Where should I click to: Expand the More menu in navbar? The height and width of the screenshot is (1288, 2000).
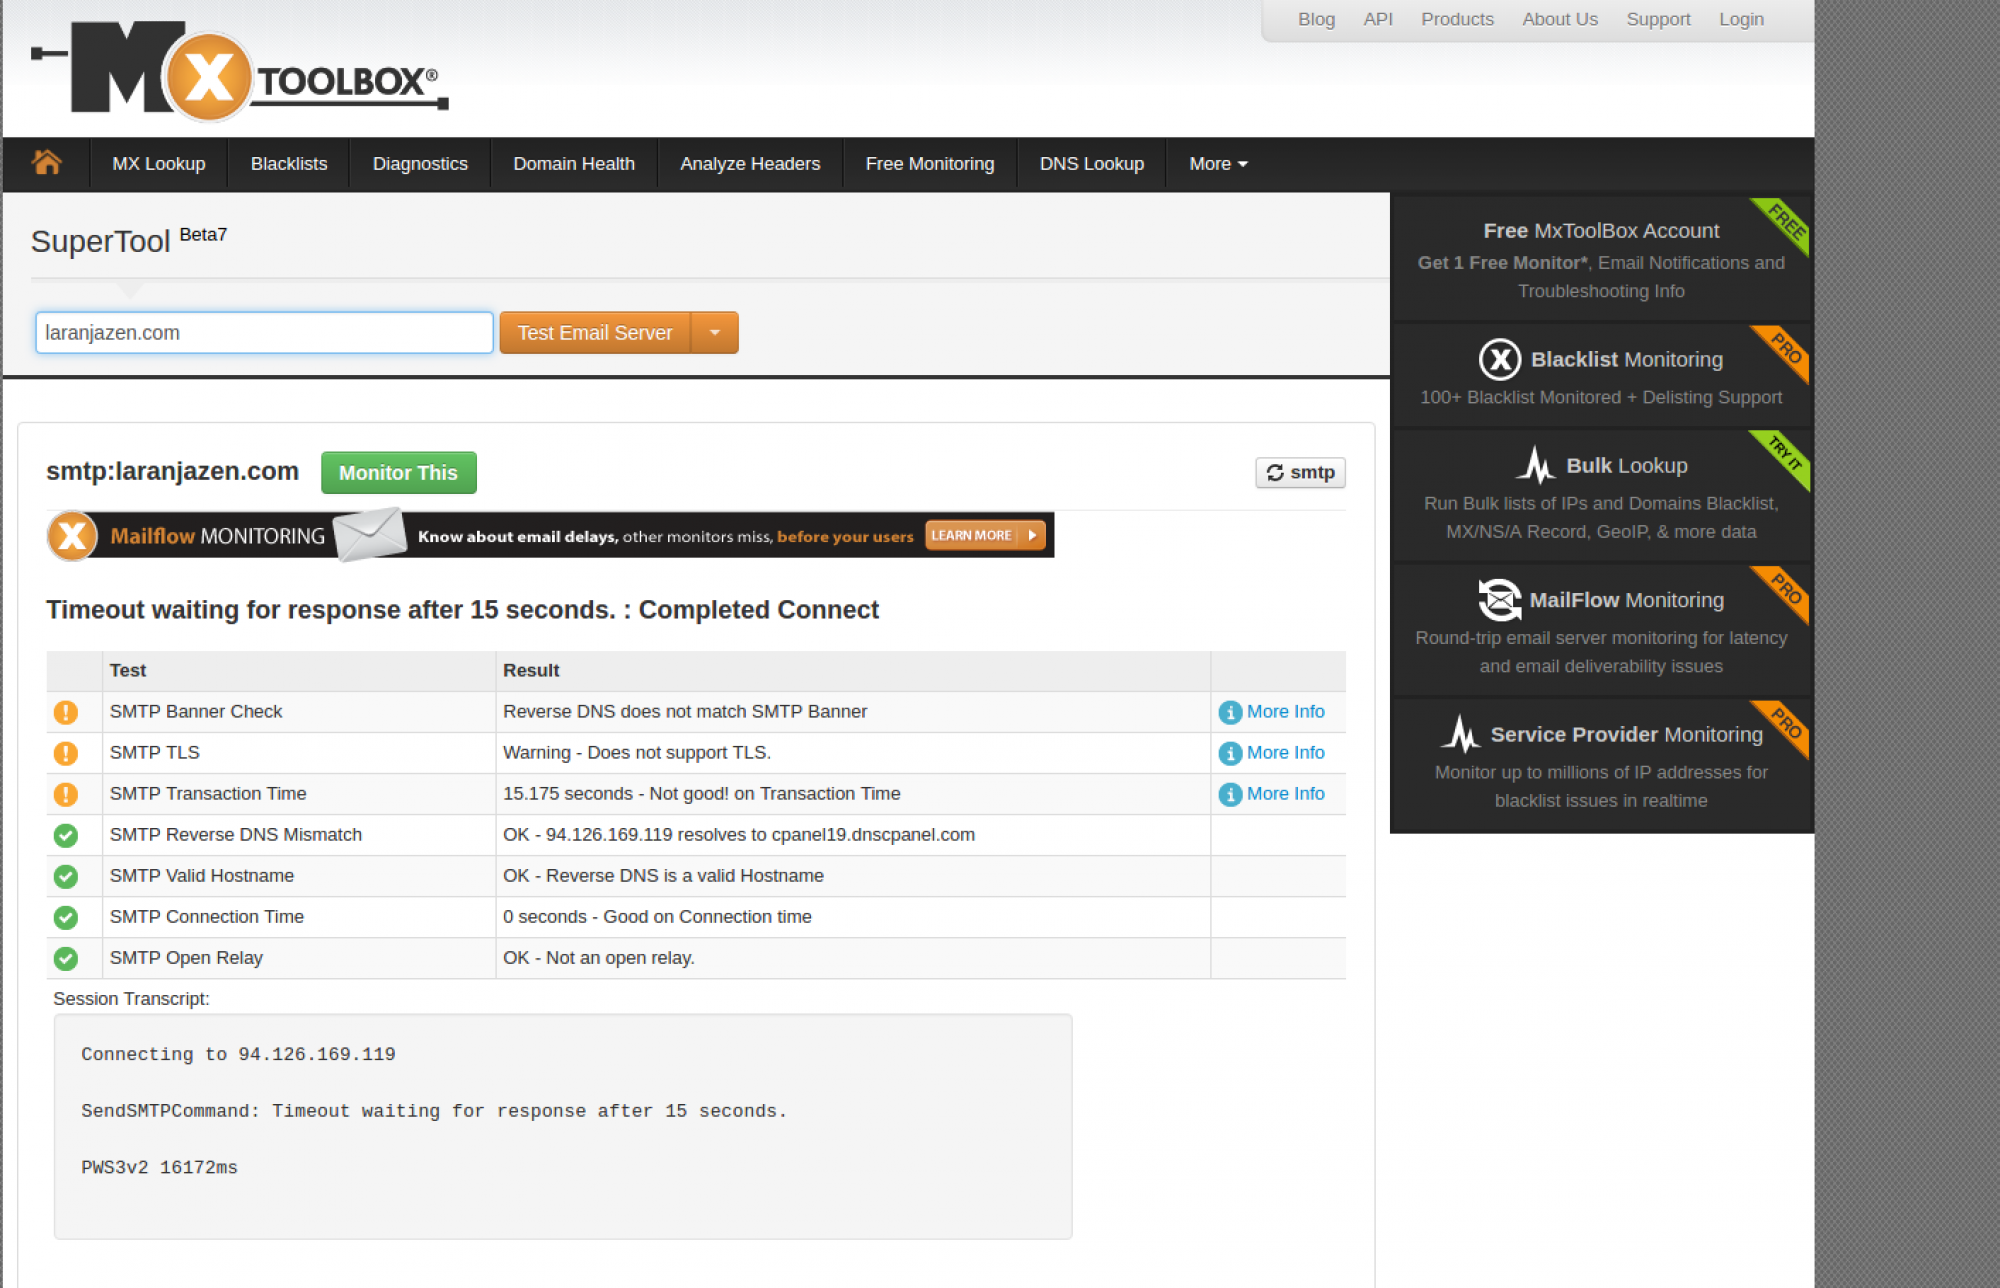(x=1218, y=164)
